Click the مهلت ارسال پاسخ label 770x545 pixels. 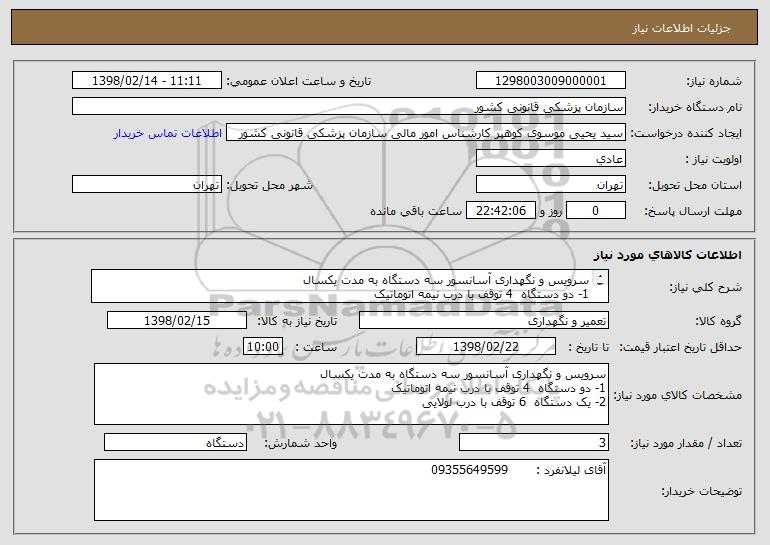(693, 211)
